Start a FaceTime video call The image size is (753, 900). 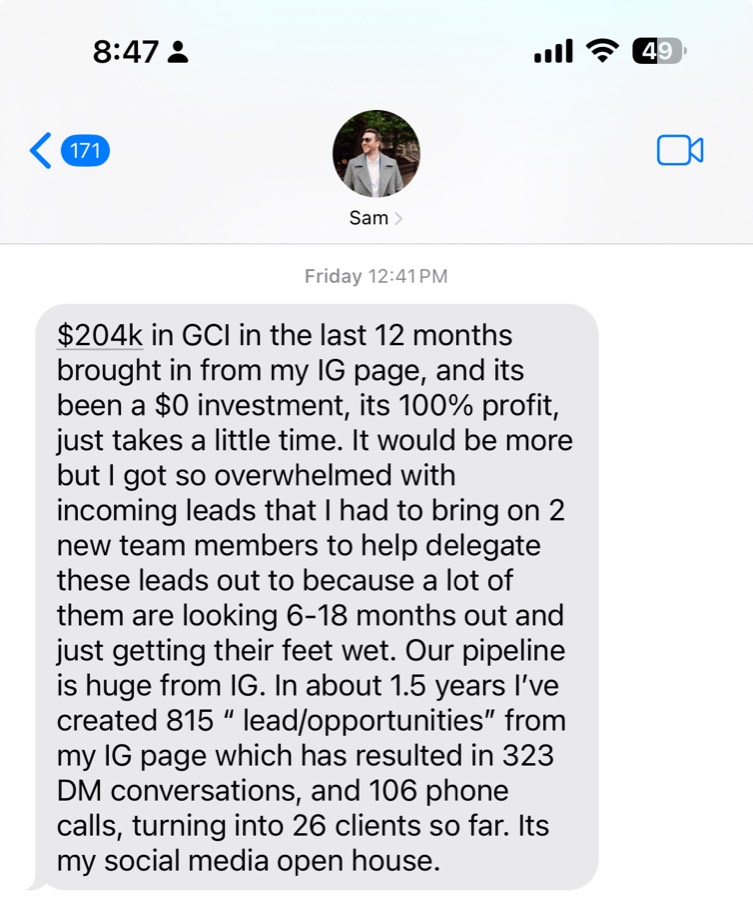[680, 150]
